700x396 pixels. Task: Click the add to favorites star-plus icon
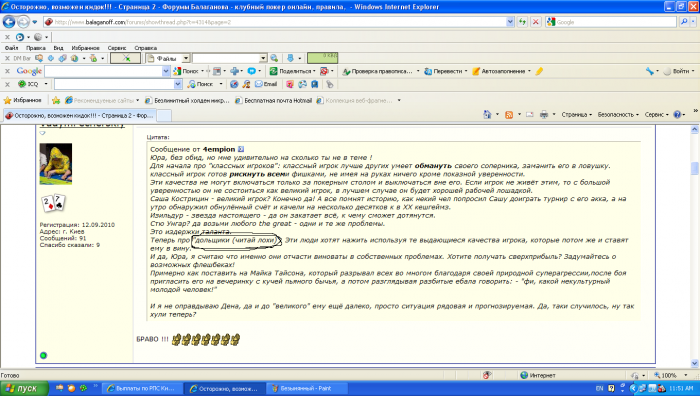pyautogui.click(x=56, y=100)
